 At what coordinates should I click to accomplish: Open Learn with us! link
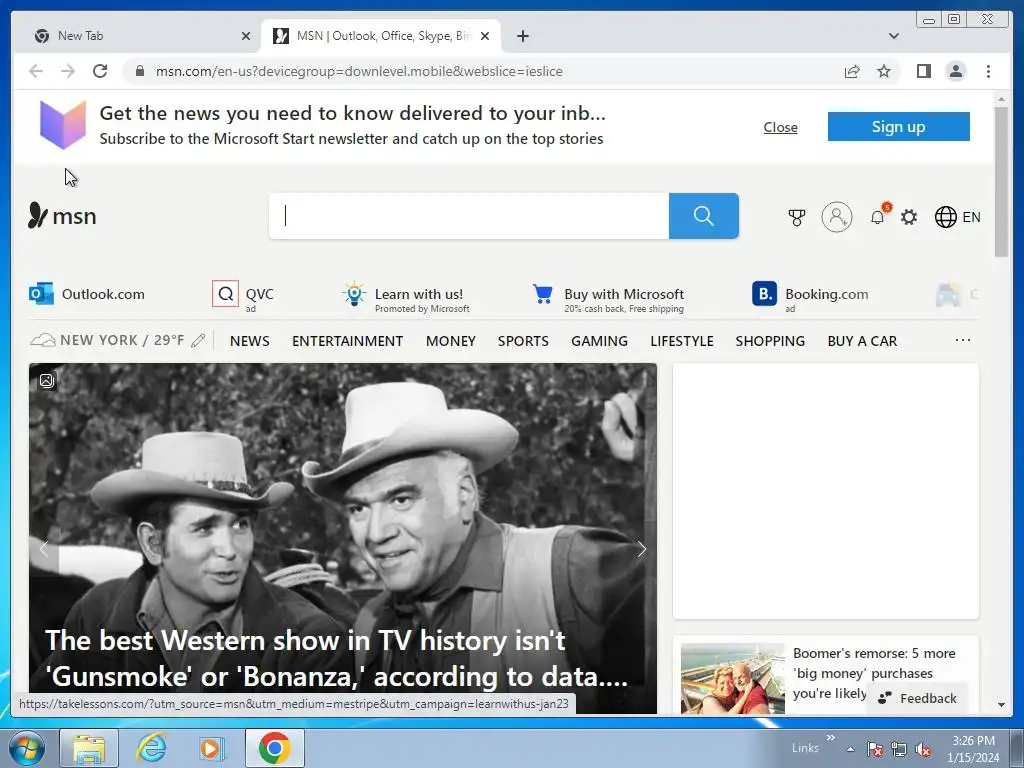pyautogui.click(x=406, y=297)
